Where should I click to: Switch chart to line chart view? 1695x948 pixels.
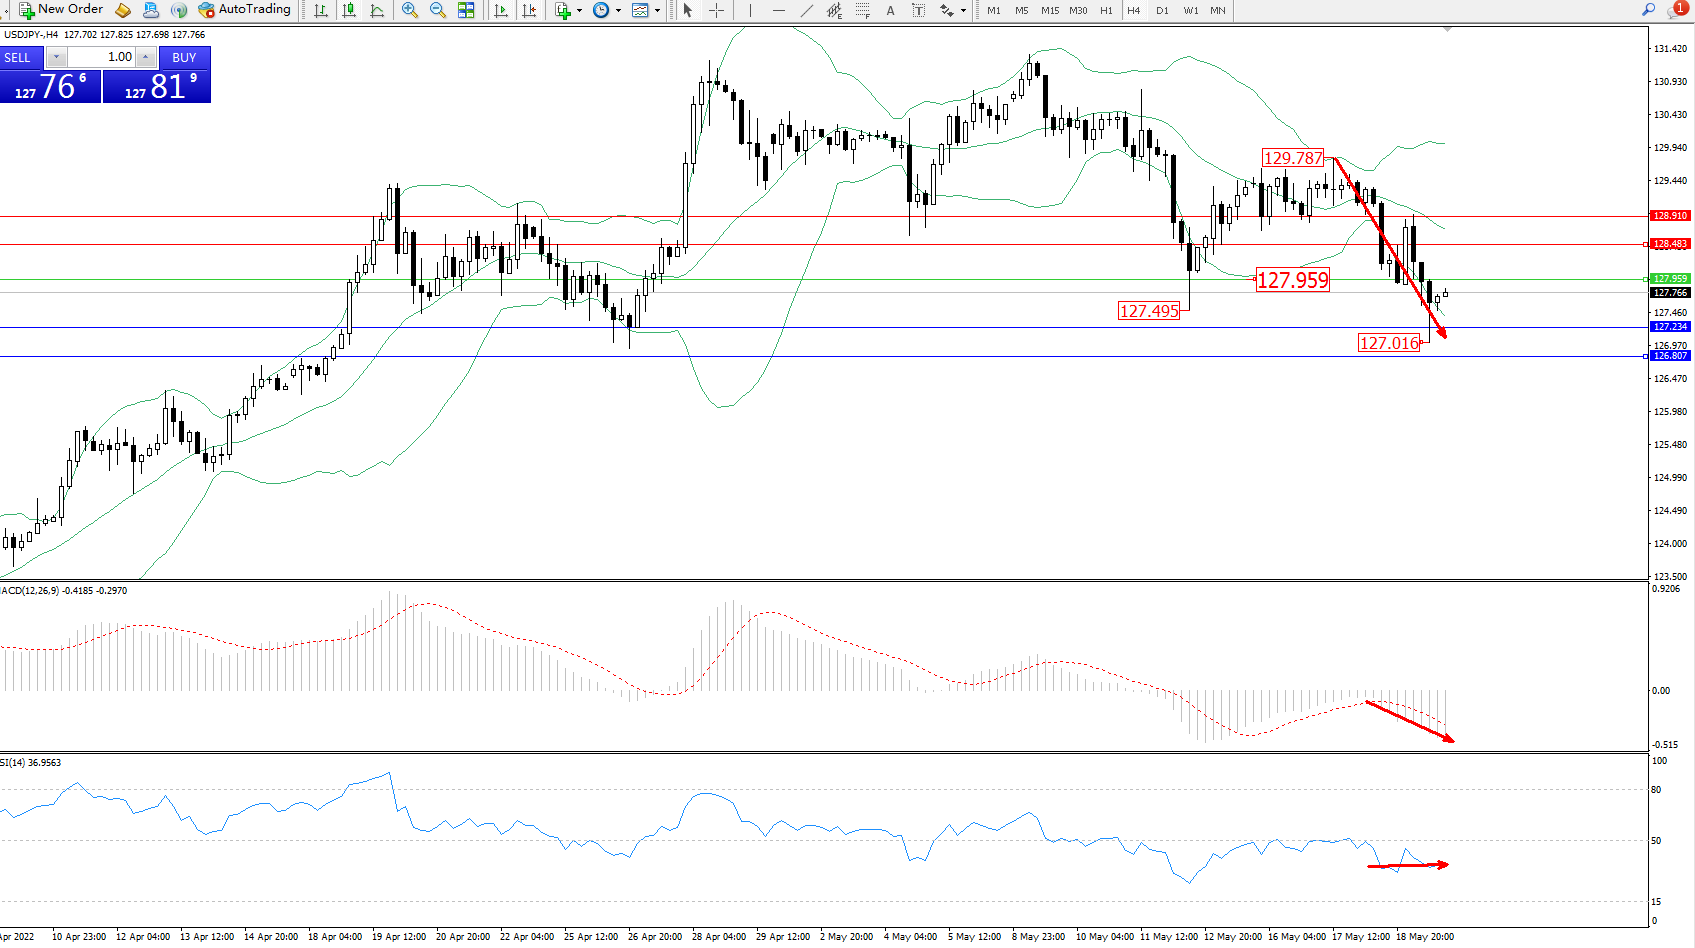pyautogui.click(x=377, y=10)
